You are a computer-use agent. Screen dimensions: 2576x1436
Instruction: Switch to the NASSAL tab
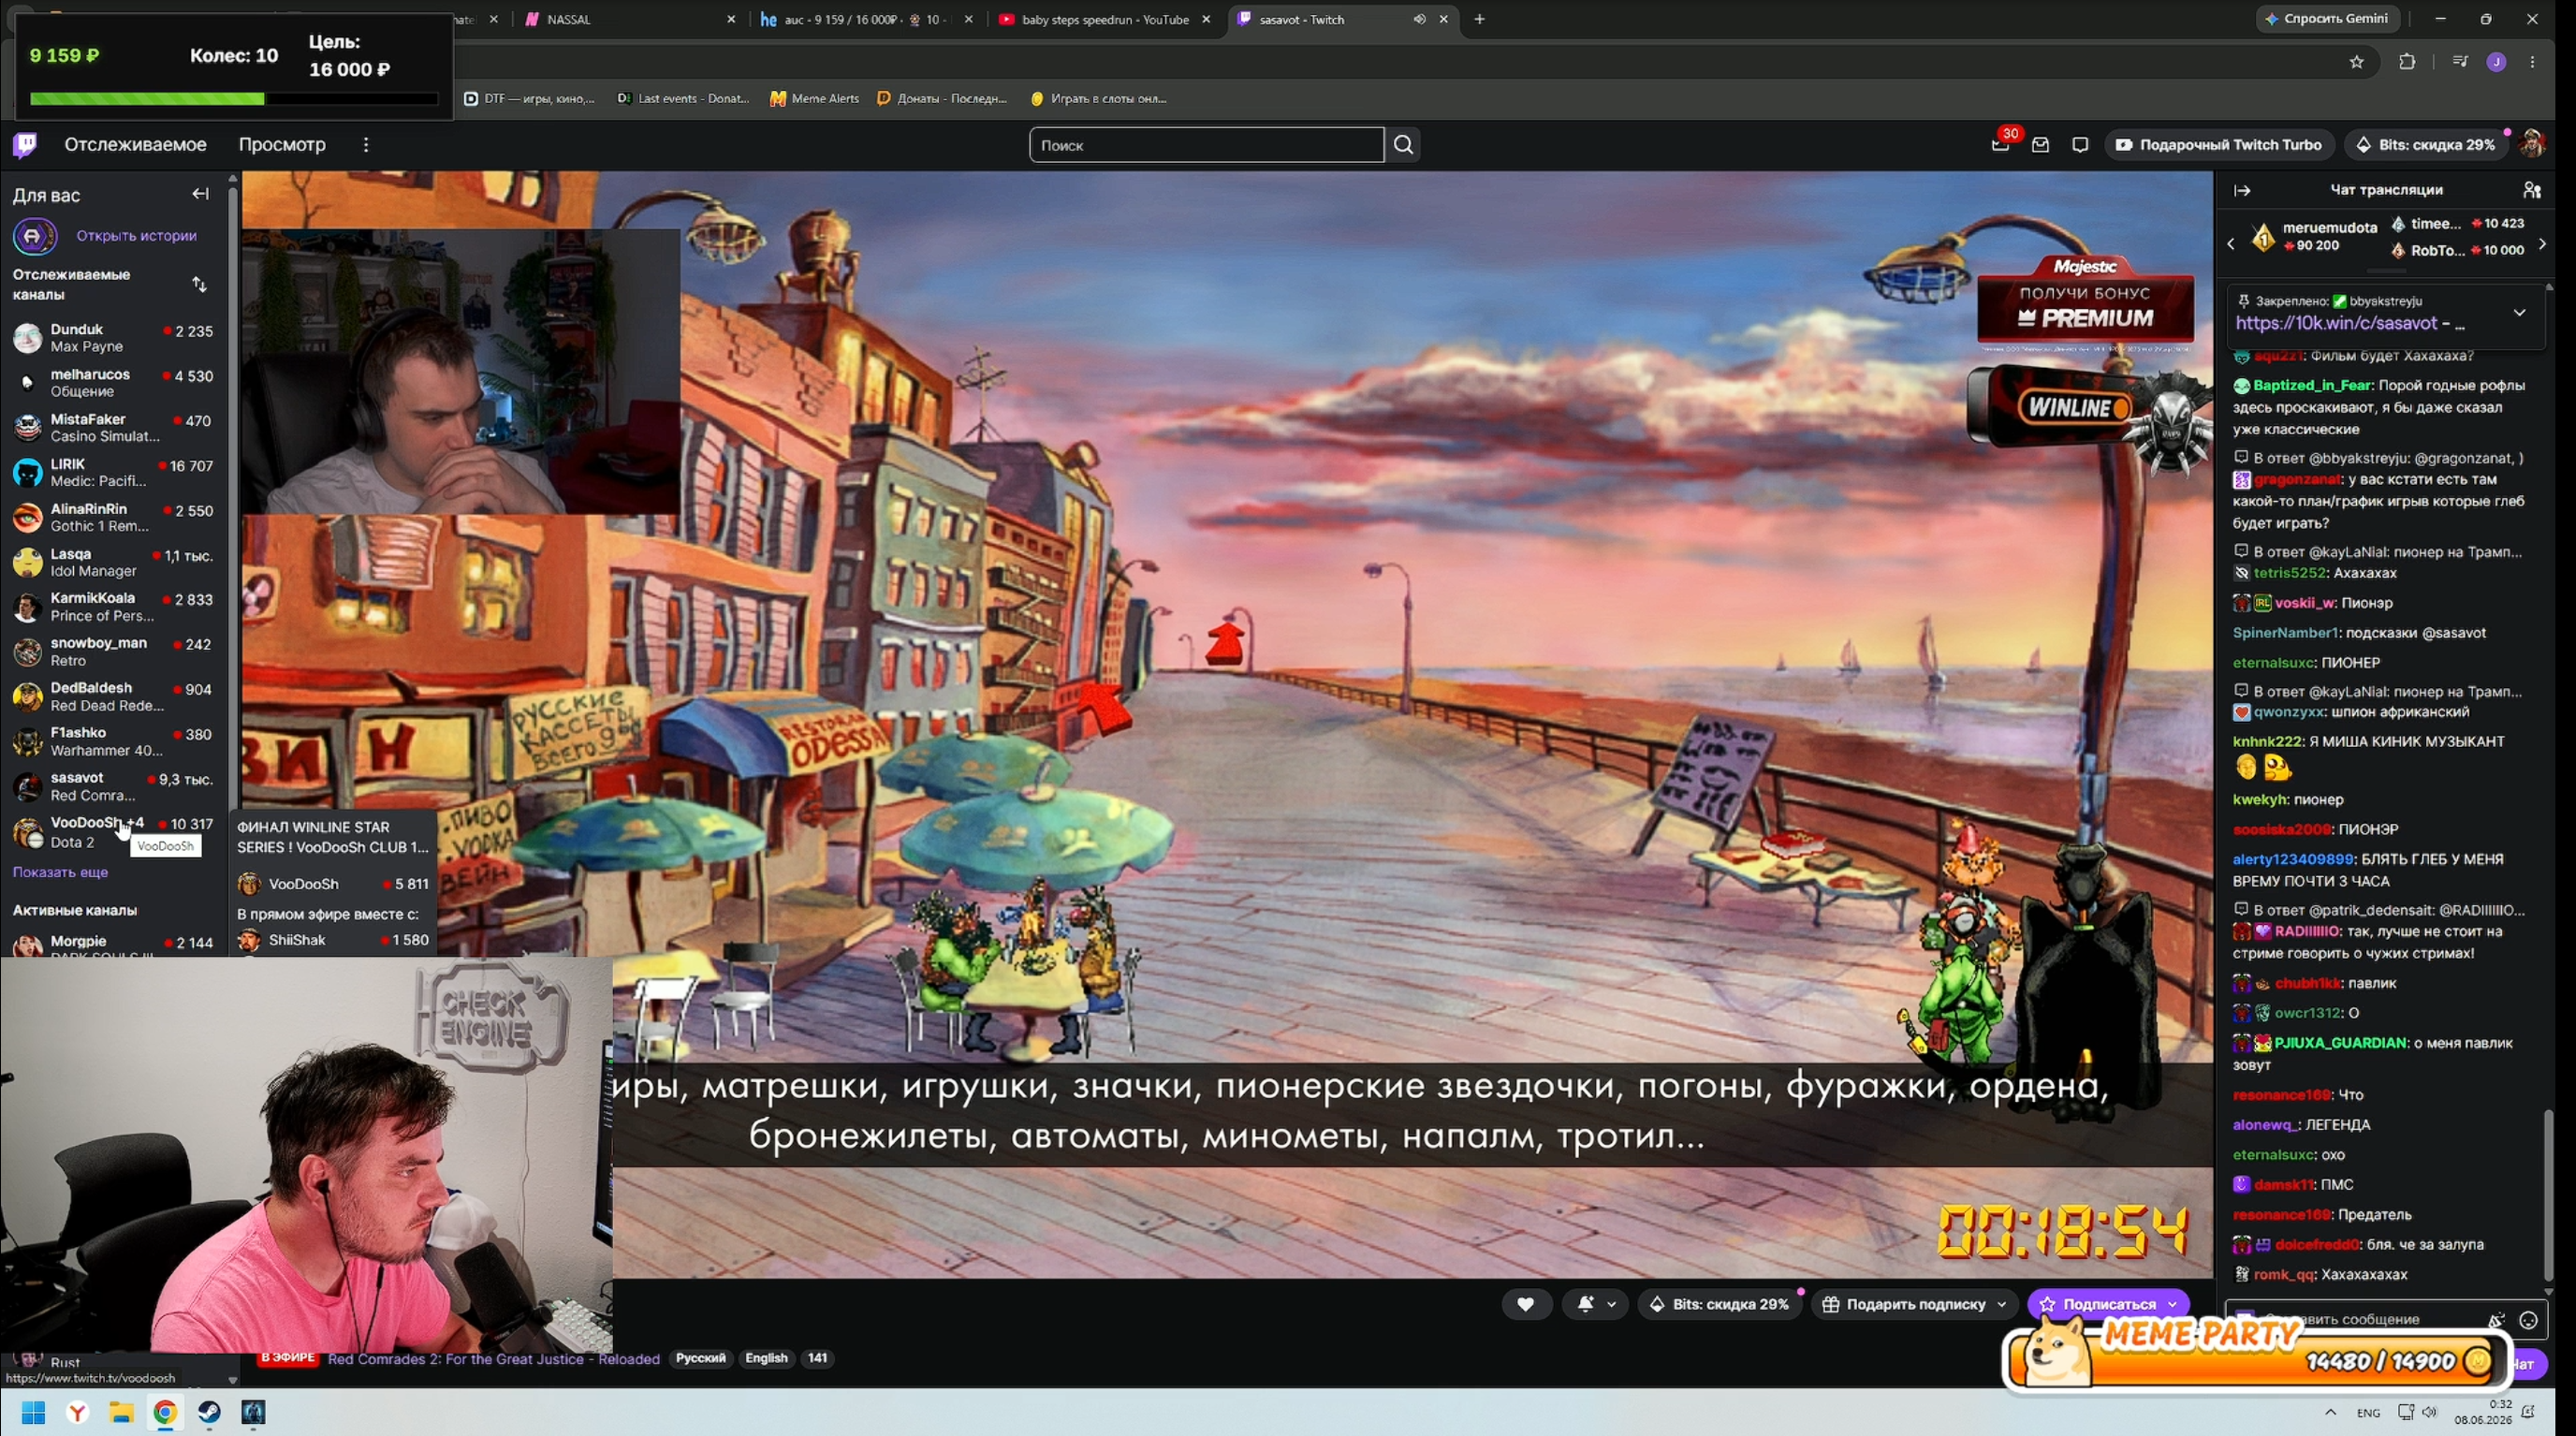coord(630,19)
